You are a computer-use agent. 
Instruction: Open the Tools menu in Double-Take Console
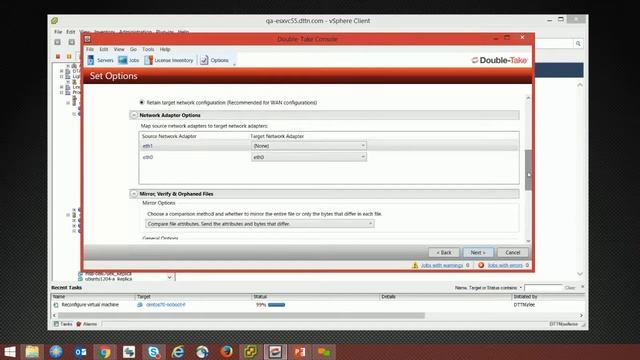148,49
